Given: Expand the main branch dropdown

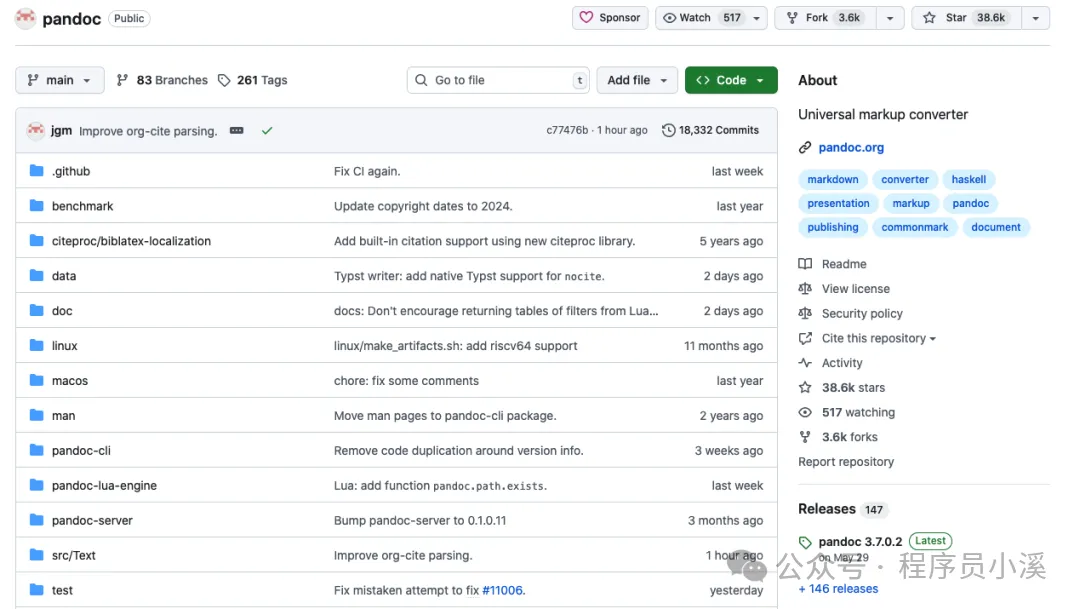Looking at the screenshot, I should click(x=59, y=81).
